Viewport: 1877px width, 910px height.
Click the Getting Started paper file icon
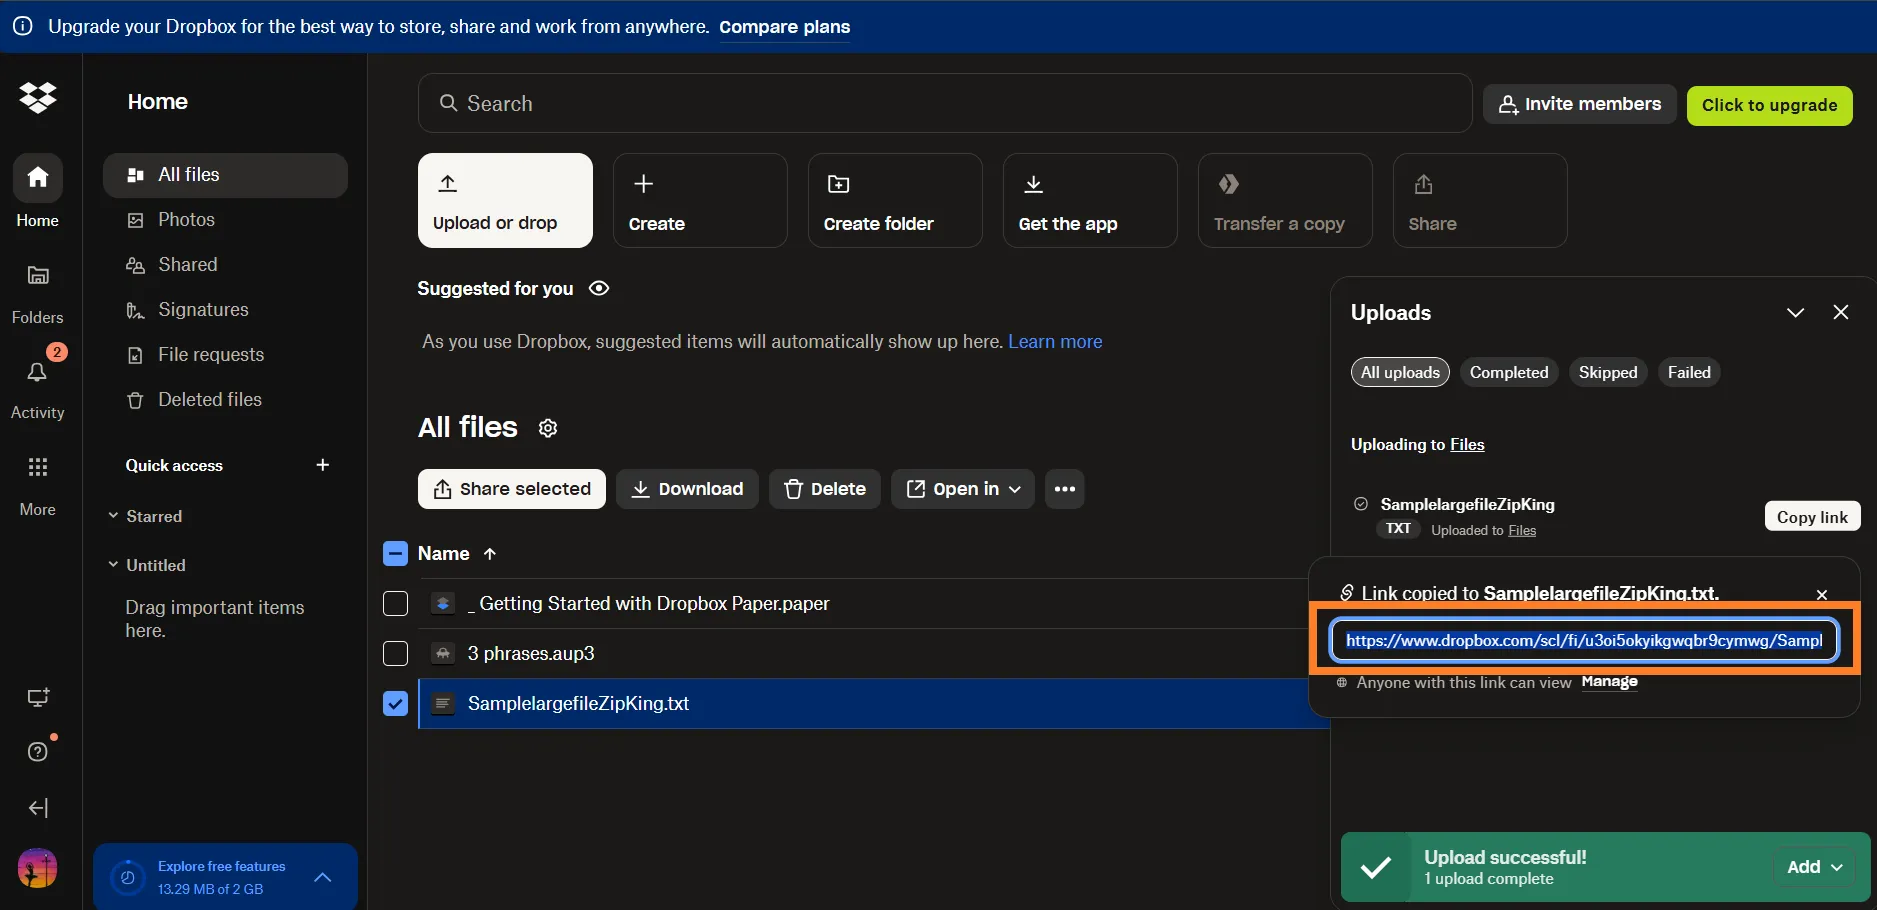point(443,603)
